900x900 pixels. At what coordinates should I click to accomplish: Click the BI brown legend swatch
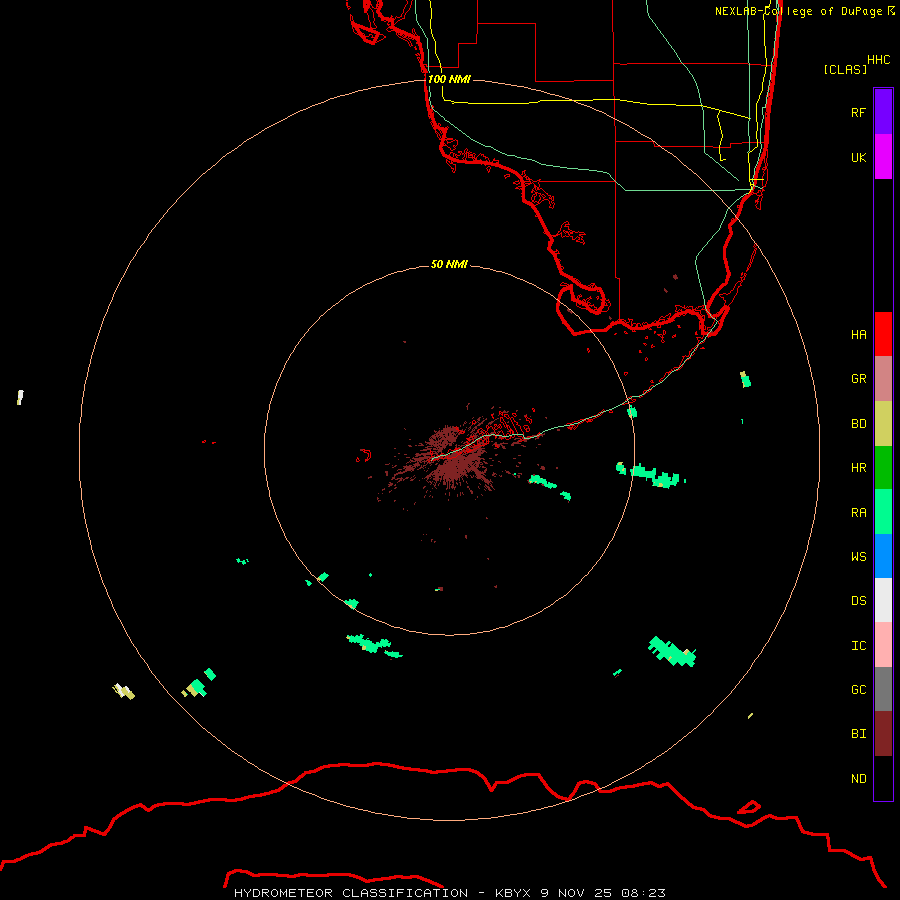(x=883, y=734)
